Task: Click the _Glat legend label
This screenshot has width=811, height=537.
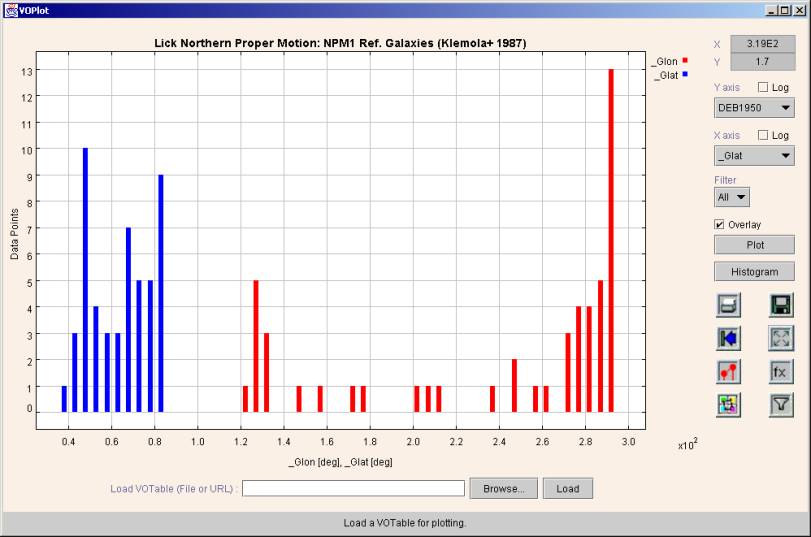Action: click(x=666, y=76)
